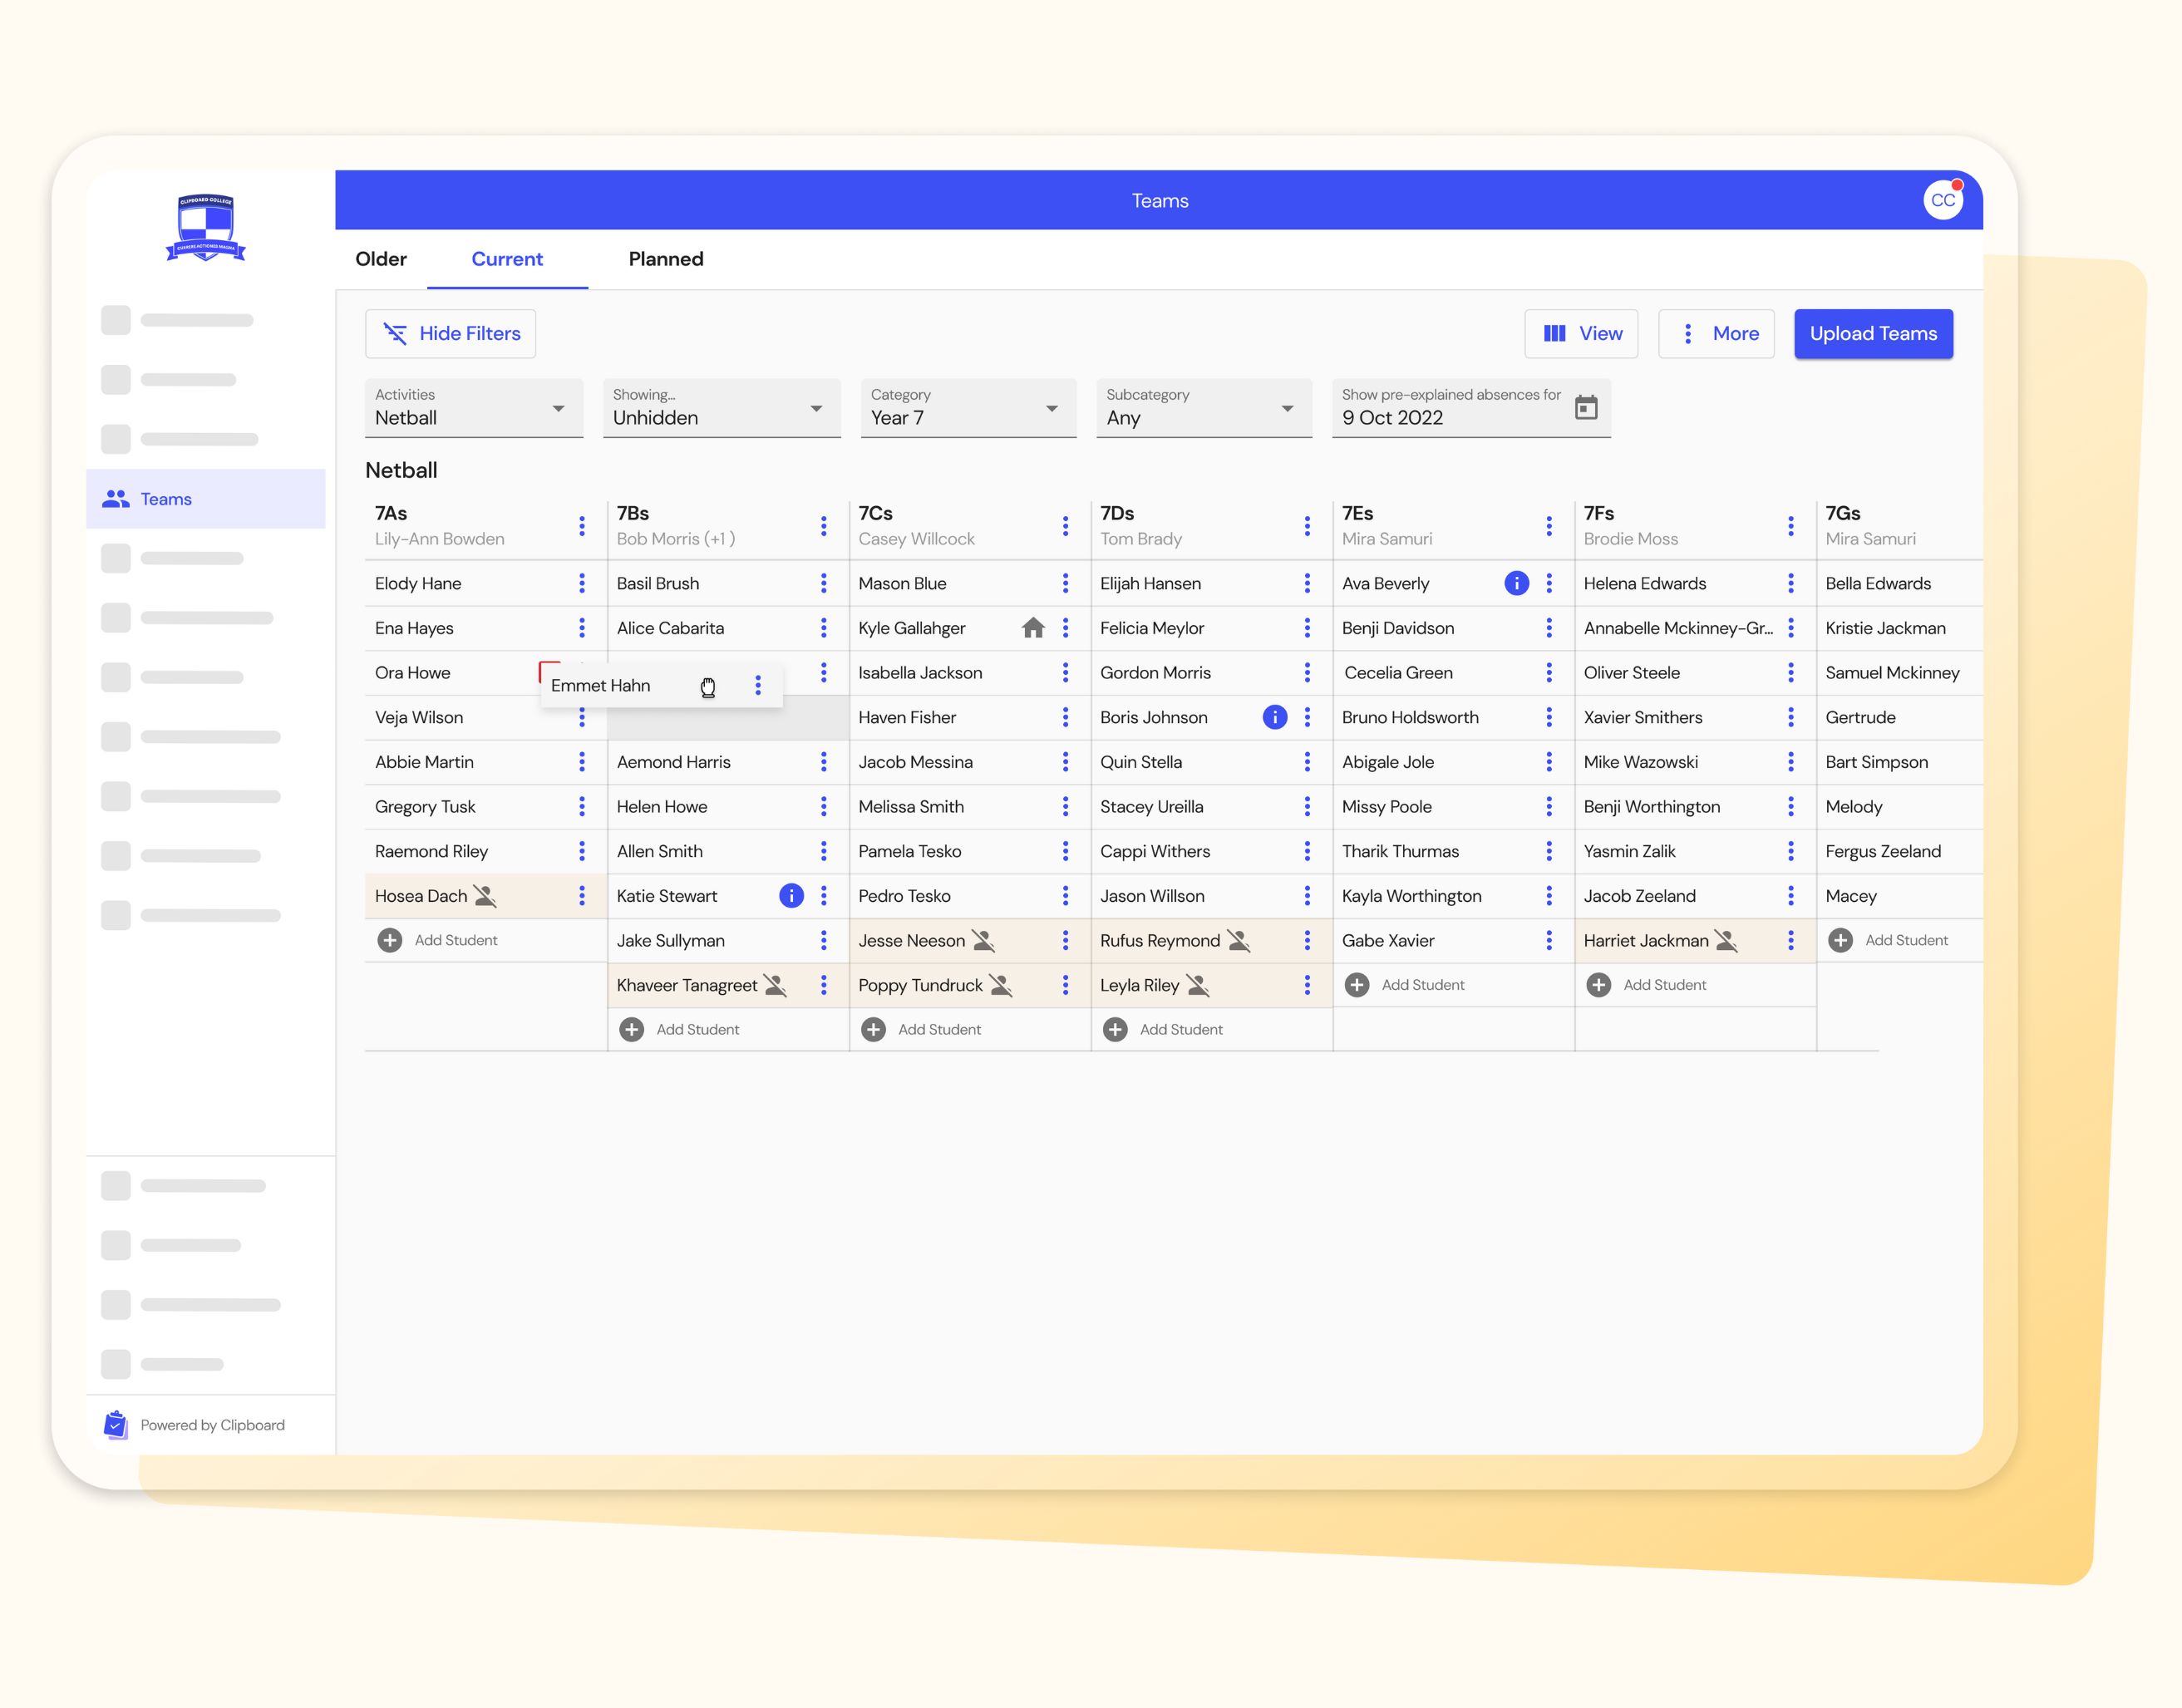Click the absence marker on Jesse Neeson
Viewport: 2182px width, 1708px height.
[982, 940]
